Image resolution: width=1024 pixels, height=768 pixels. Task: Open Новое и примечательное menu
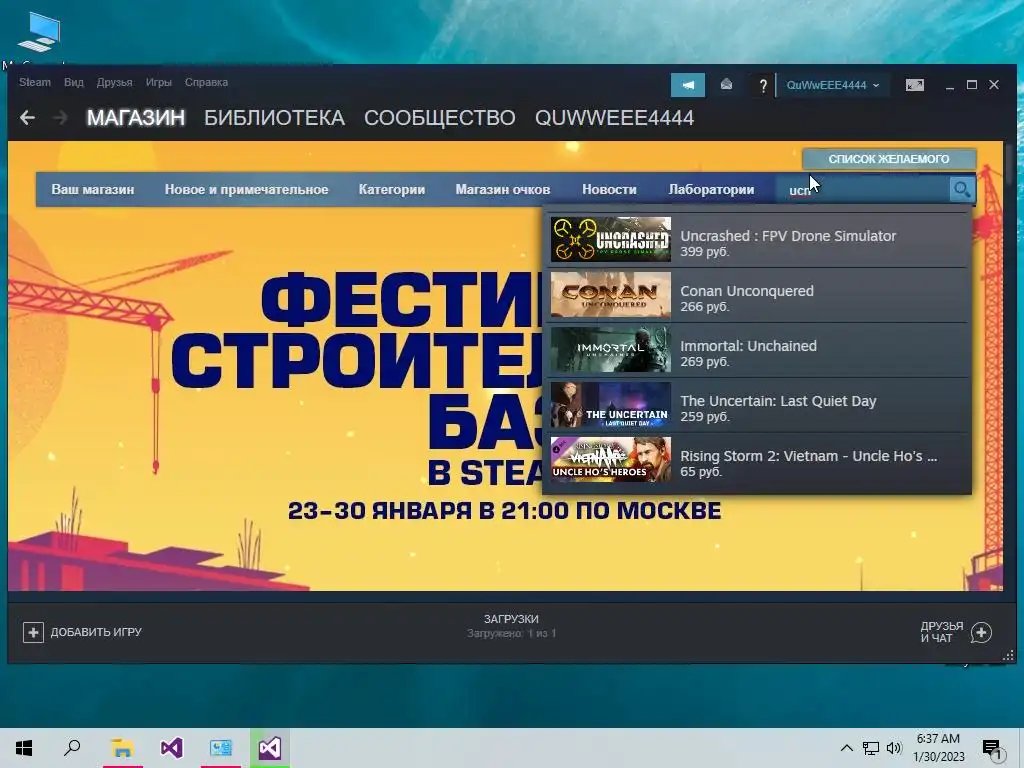[246, 189]
